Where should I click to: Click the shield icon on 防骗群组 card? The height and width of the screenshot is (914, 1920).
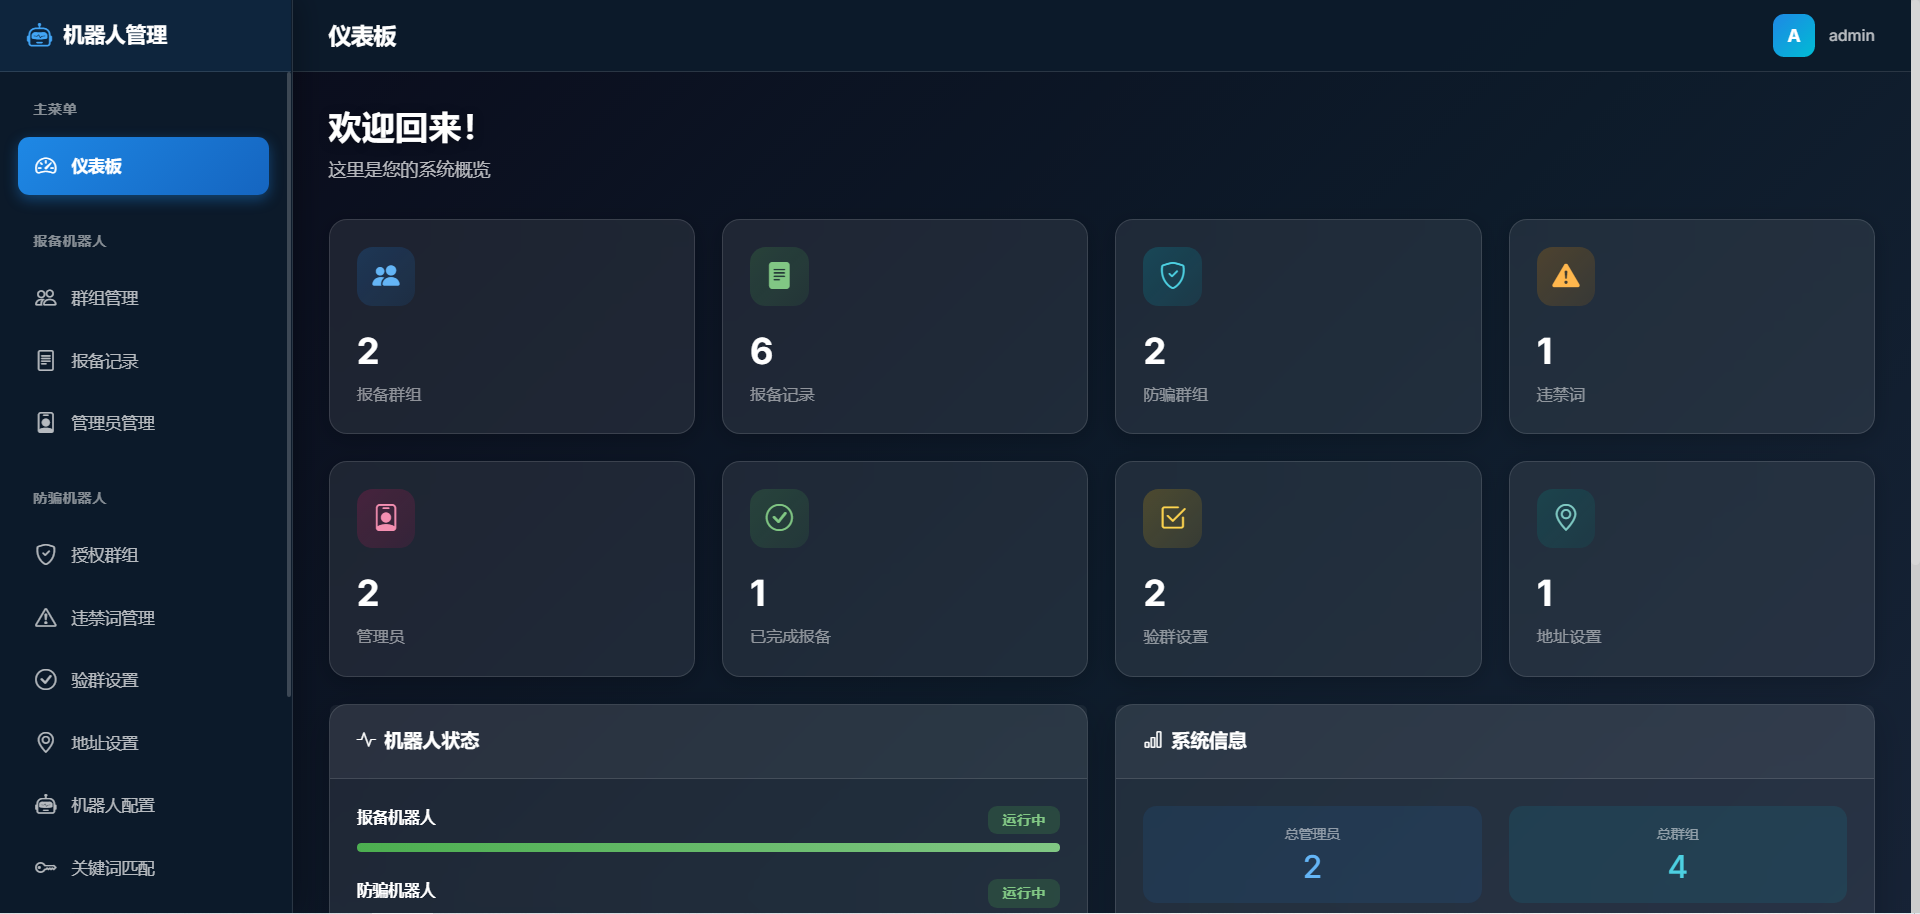pyautogui.click(x=1172, y=276)
